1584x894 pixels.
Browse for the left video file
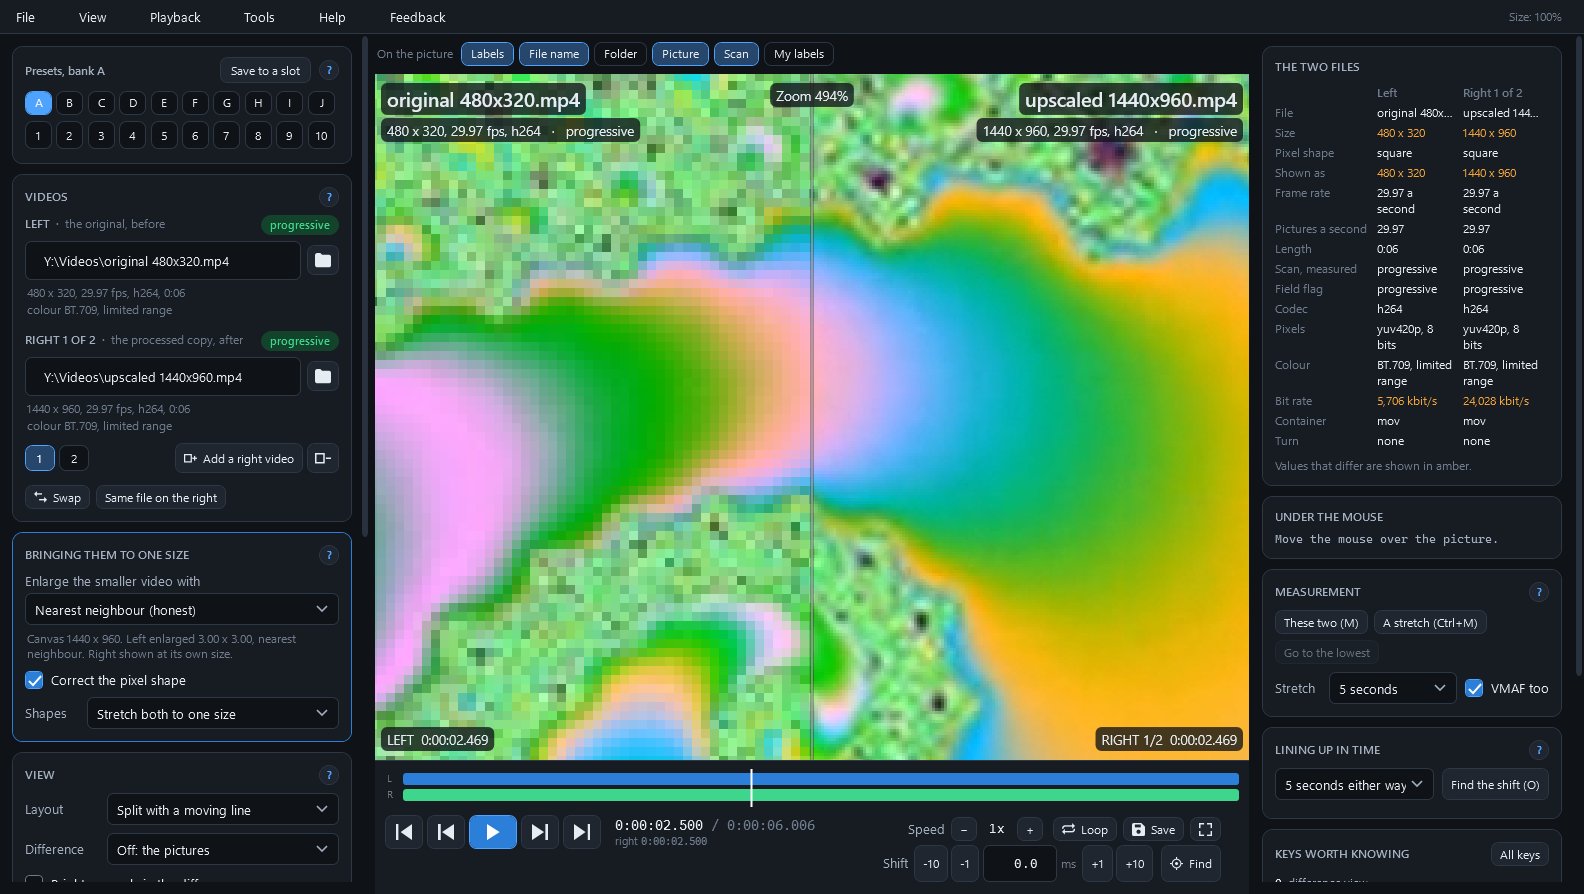[x=323, y=261]
